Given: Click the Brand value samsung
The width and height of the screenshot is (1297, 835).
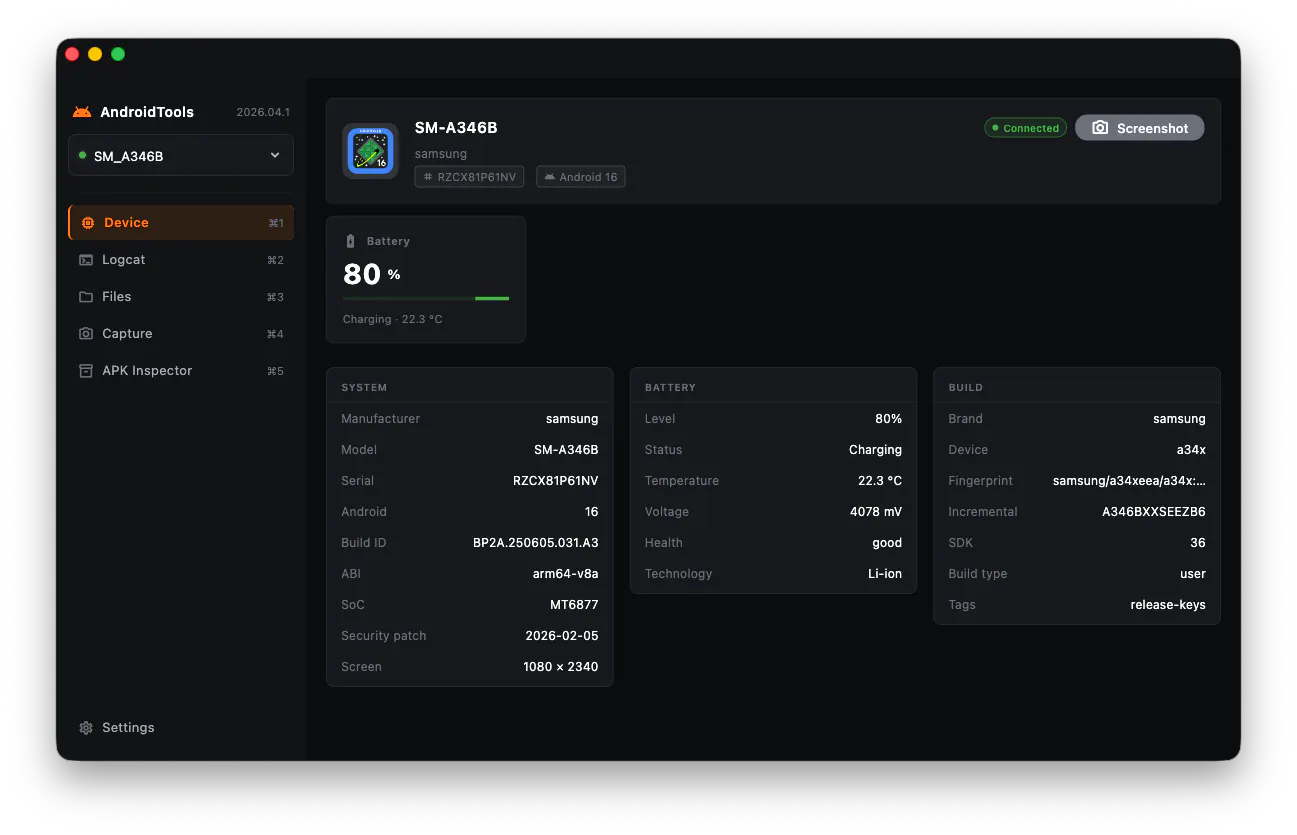Looking at the screenshot, I should (x=1180, y=419).
